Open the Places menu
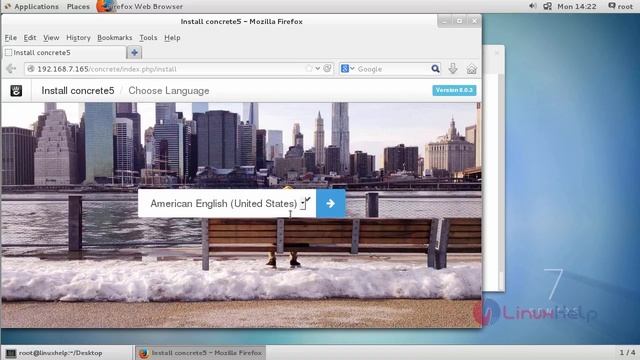 [x=78, y=7]
